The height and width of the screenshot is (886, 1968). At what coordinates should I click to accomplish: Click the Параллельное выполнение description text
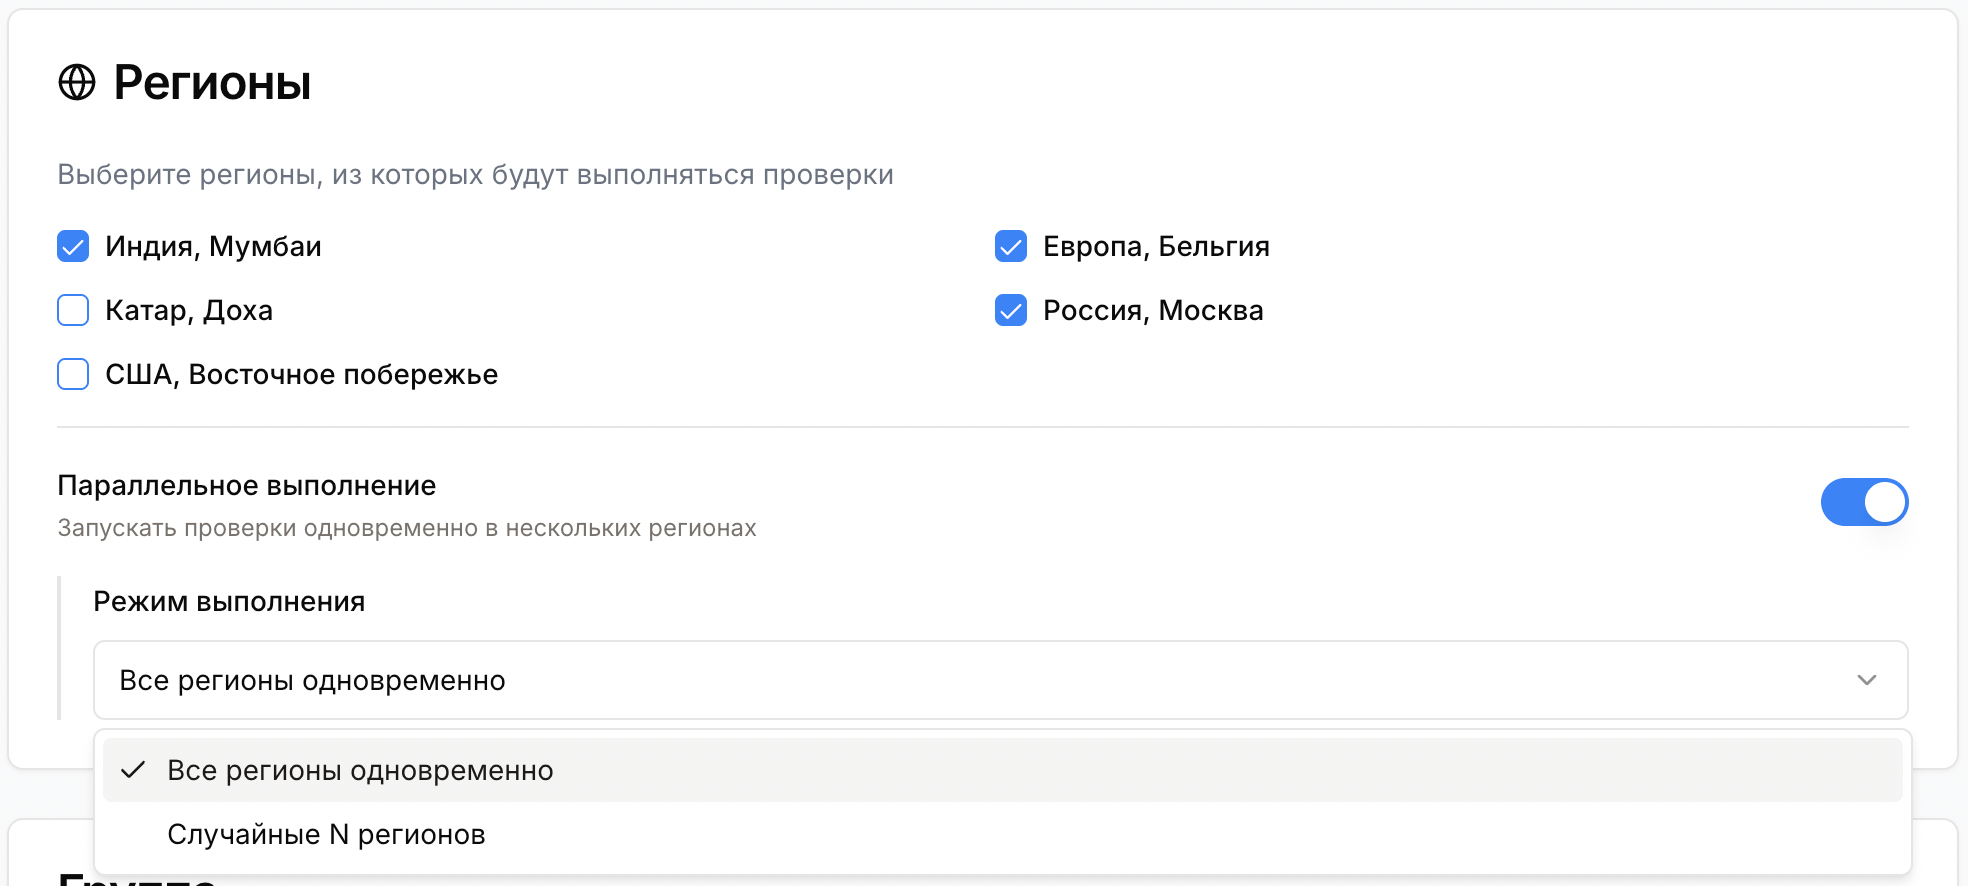tap(406, 528)
